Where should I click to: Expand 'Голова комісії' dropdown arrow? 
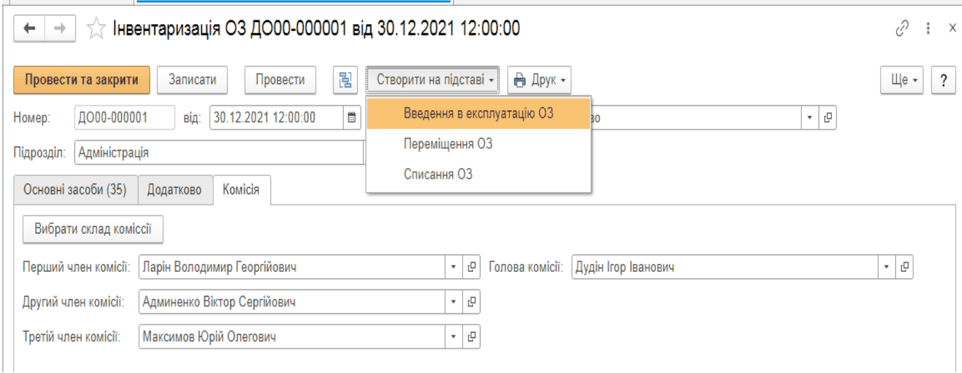(887, 267)
